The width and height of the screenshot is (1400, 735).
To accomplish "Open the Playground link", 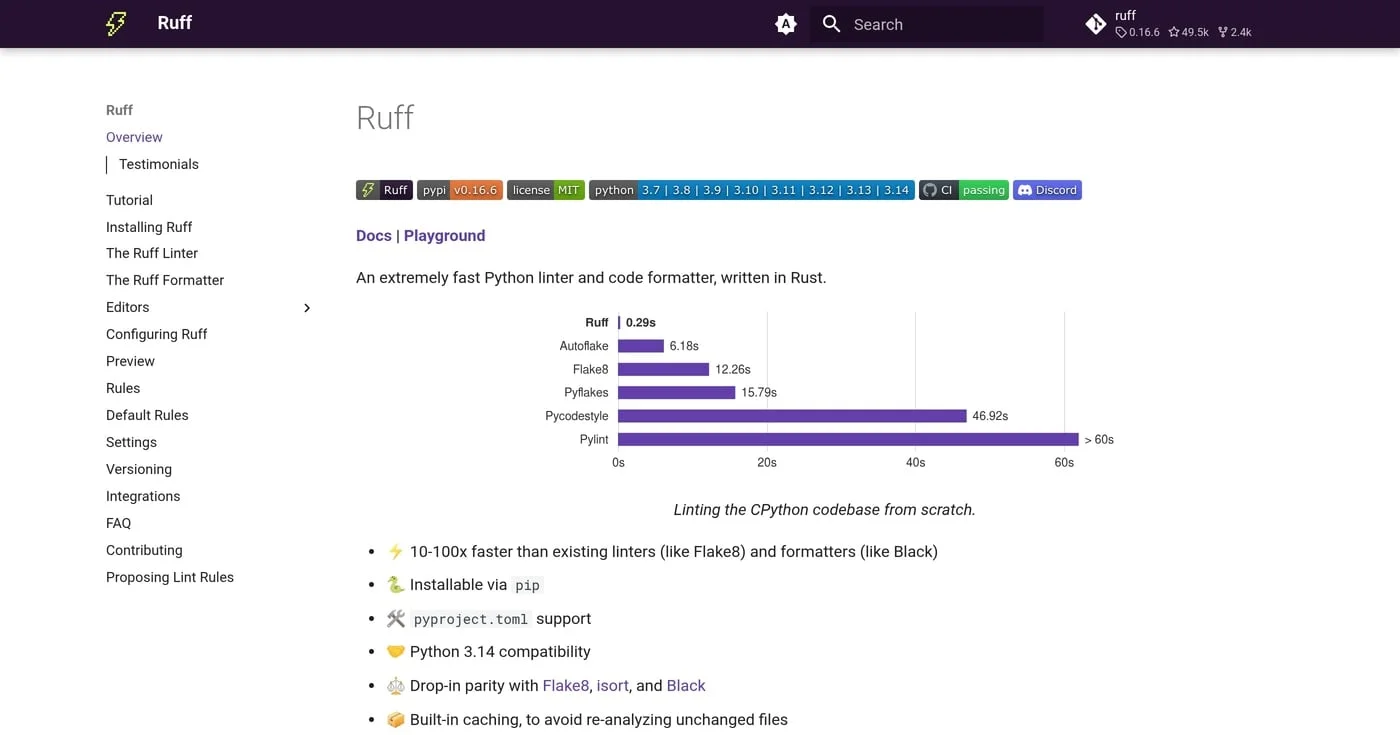I will tap(444, 236).
